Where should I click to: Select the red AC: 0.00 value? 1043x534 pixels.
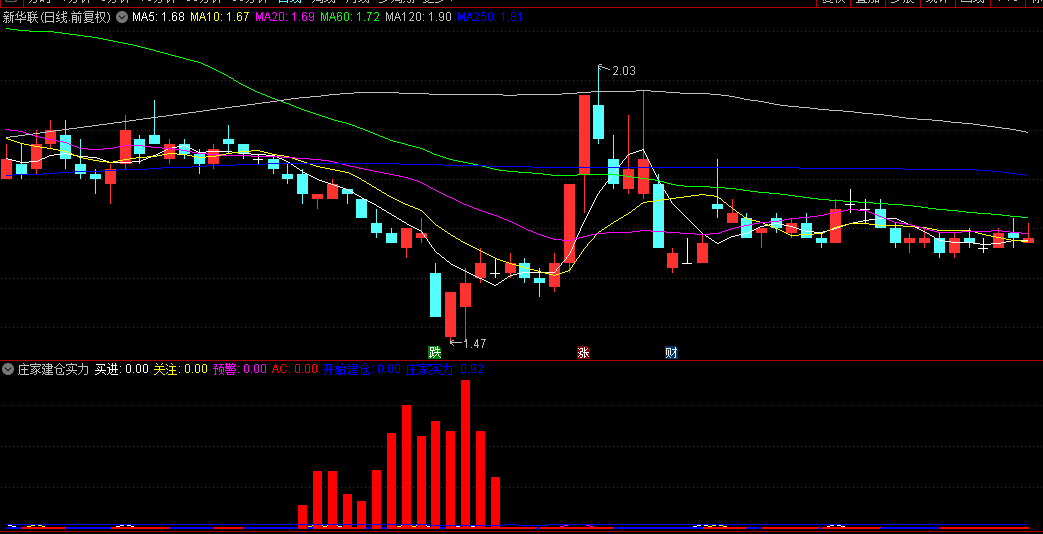pyautogui.click(x=296, y=368)
